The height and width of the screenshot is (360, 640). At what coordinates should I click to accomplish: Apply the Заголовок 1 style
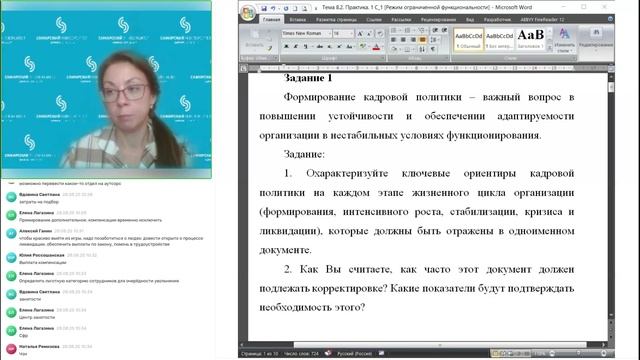pyautogui.click(x=531, y=40)
